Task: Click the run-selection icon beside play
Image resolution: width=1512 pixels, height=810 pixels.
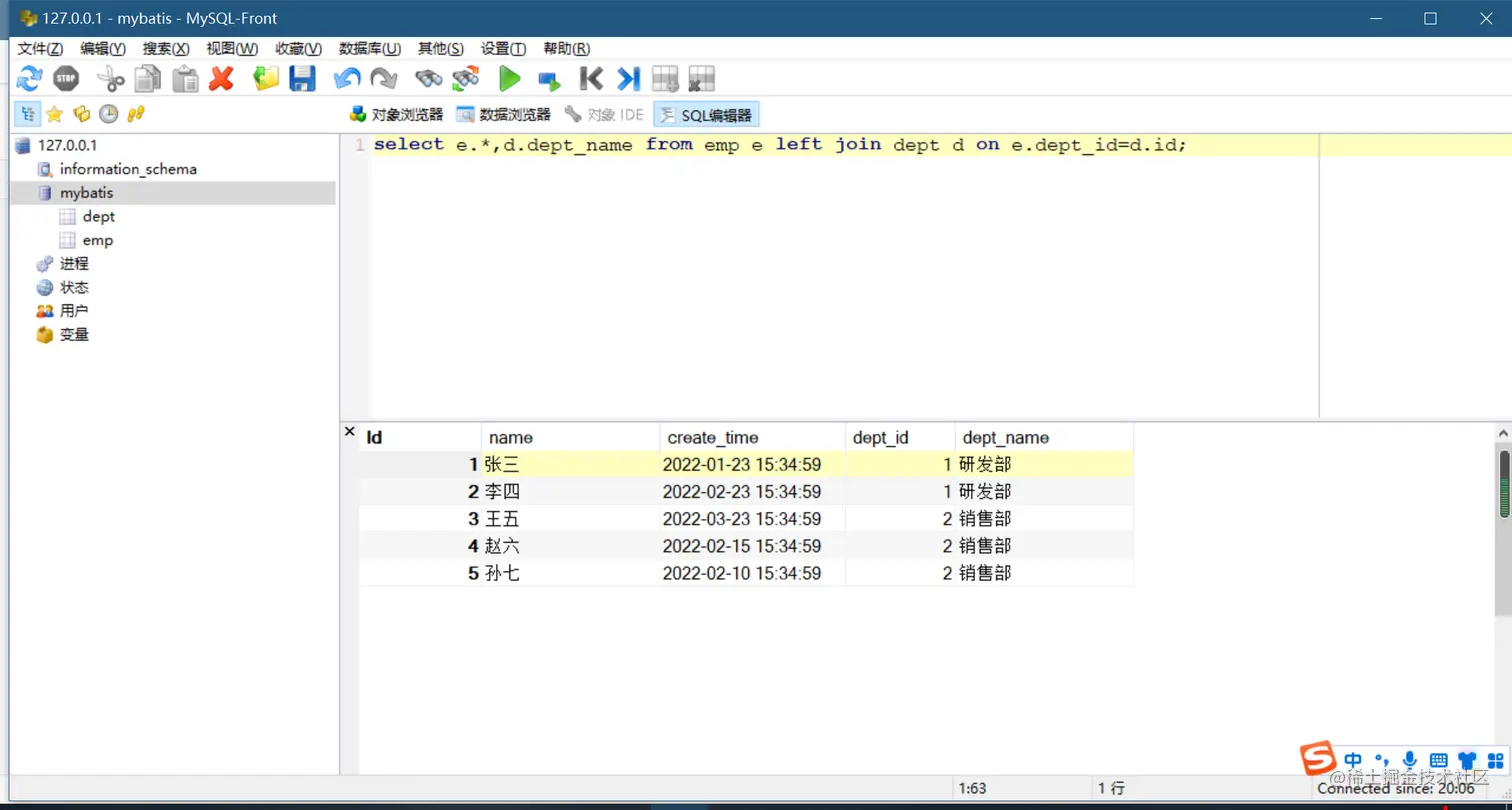Action: tap(549, 79)
